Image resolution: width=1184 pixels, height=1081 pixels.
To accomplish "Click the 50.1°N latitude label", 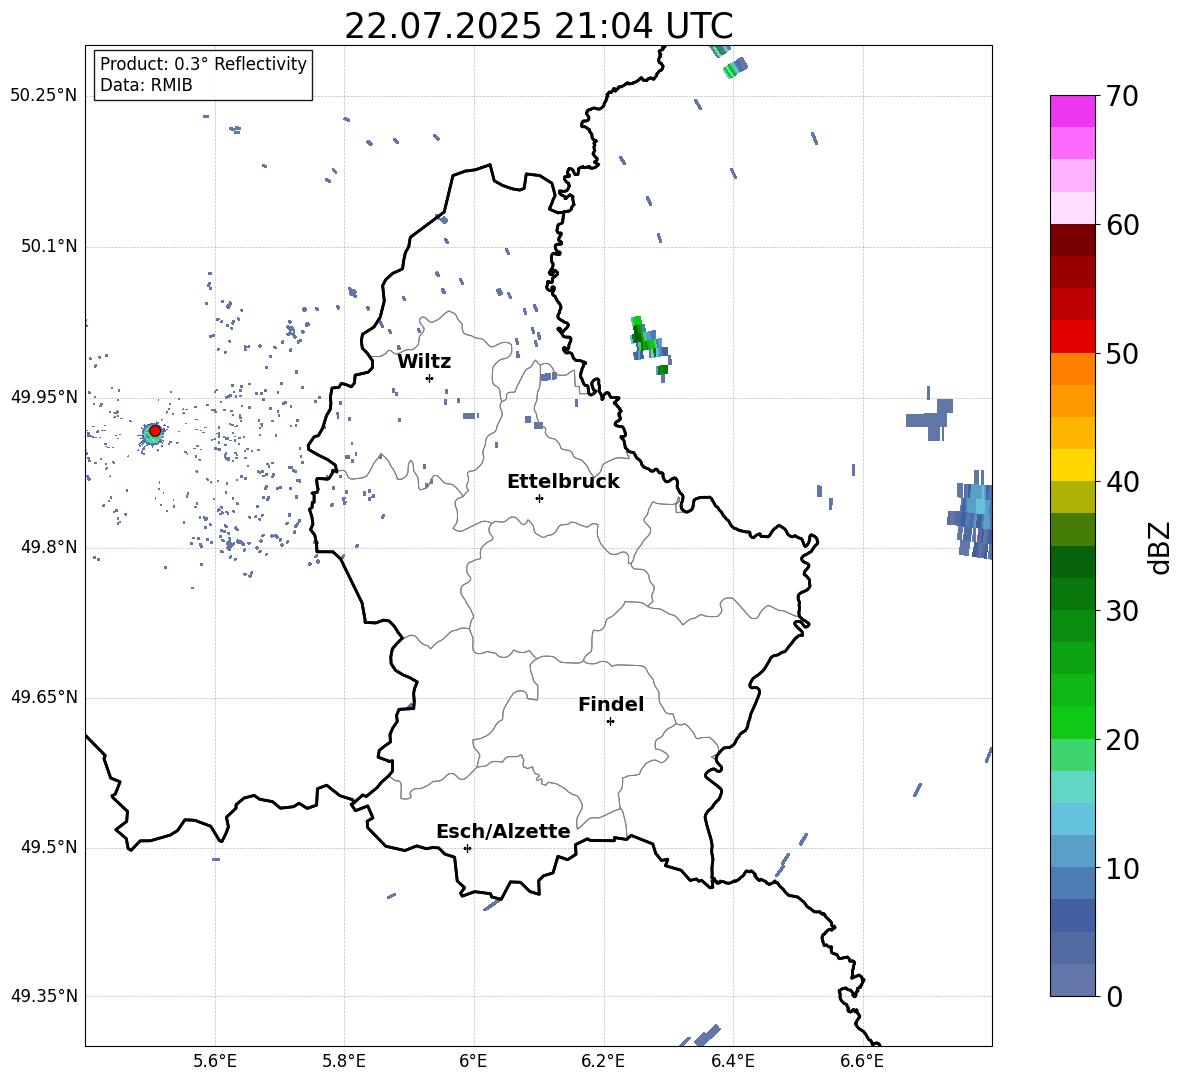I will point(49,246).
